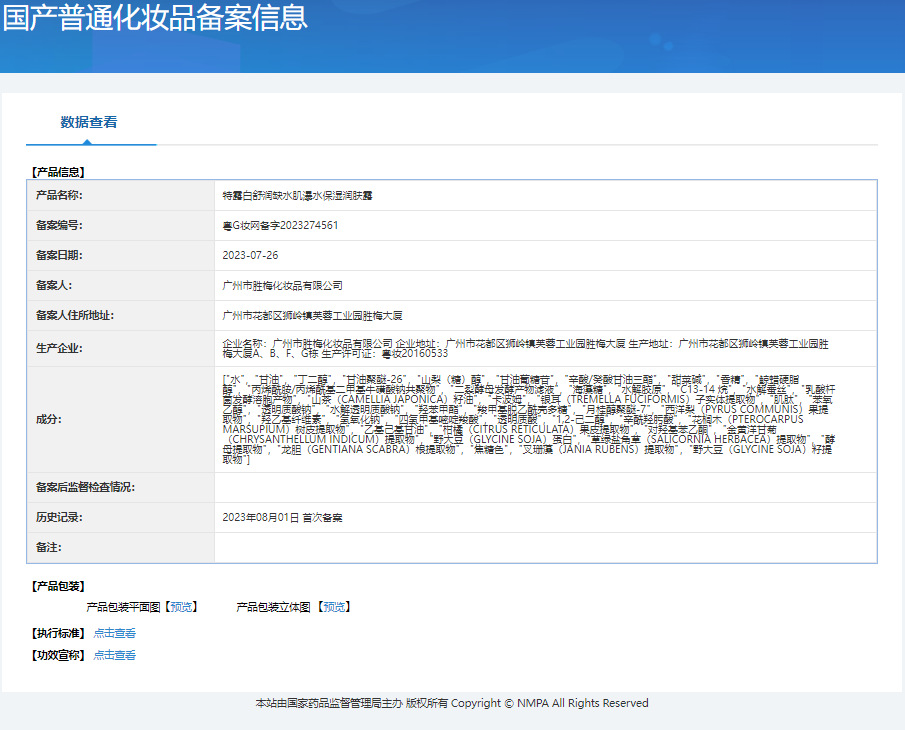Click product name 特露白舒润缺水肌爆水保湿润肤露
The image size is (905, 730).
coord(297,196)
